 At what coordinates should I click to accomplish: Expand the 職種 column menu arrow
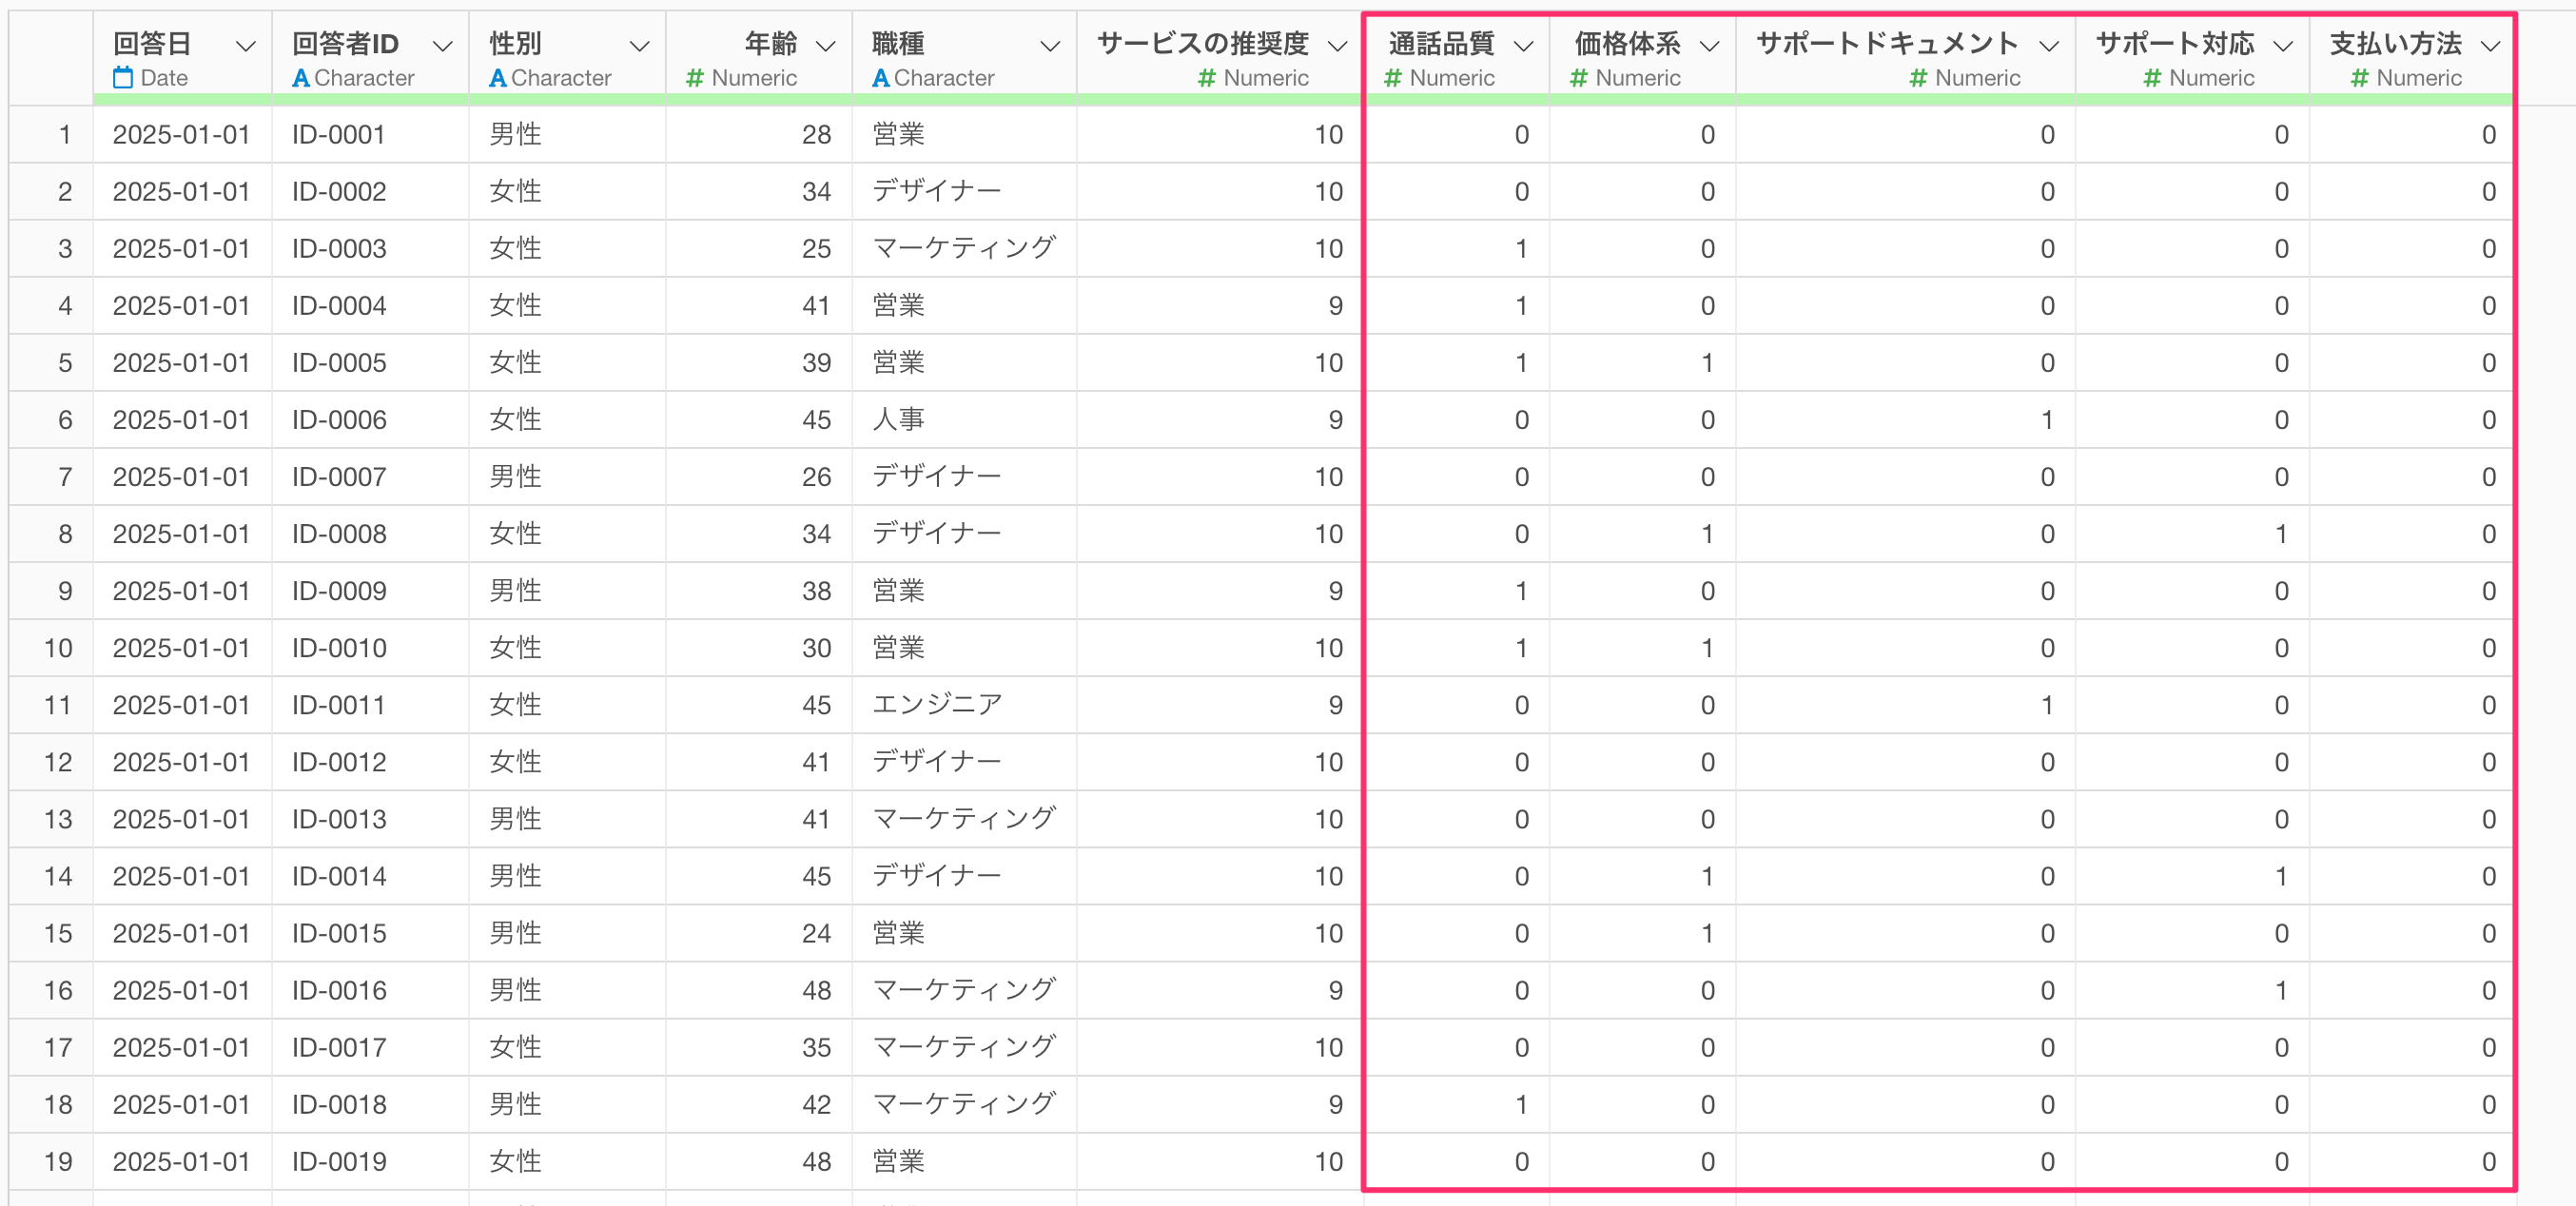1049,46
